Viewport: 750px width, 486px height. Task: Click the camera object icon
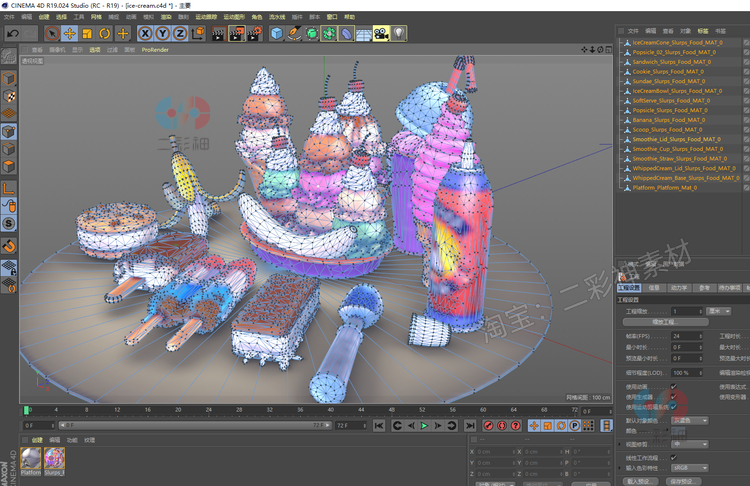click(x=381, y=33)
